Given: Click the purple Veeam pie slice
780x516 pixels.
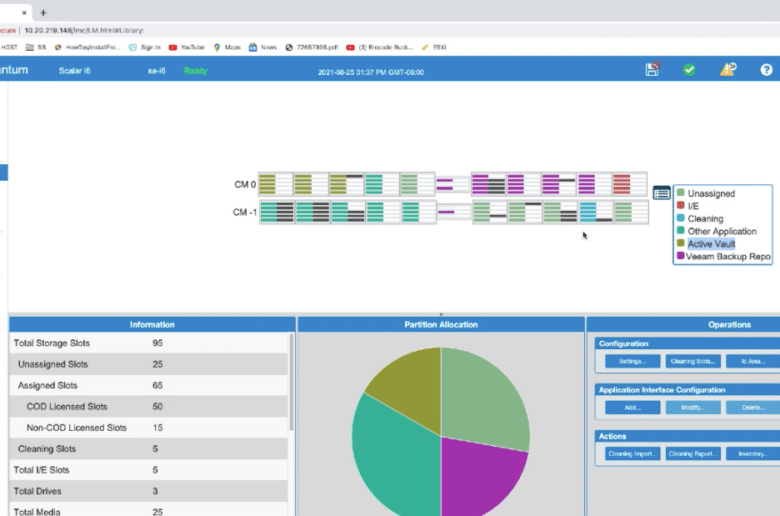Looking at the screenshot, I should coord(478,478).
